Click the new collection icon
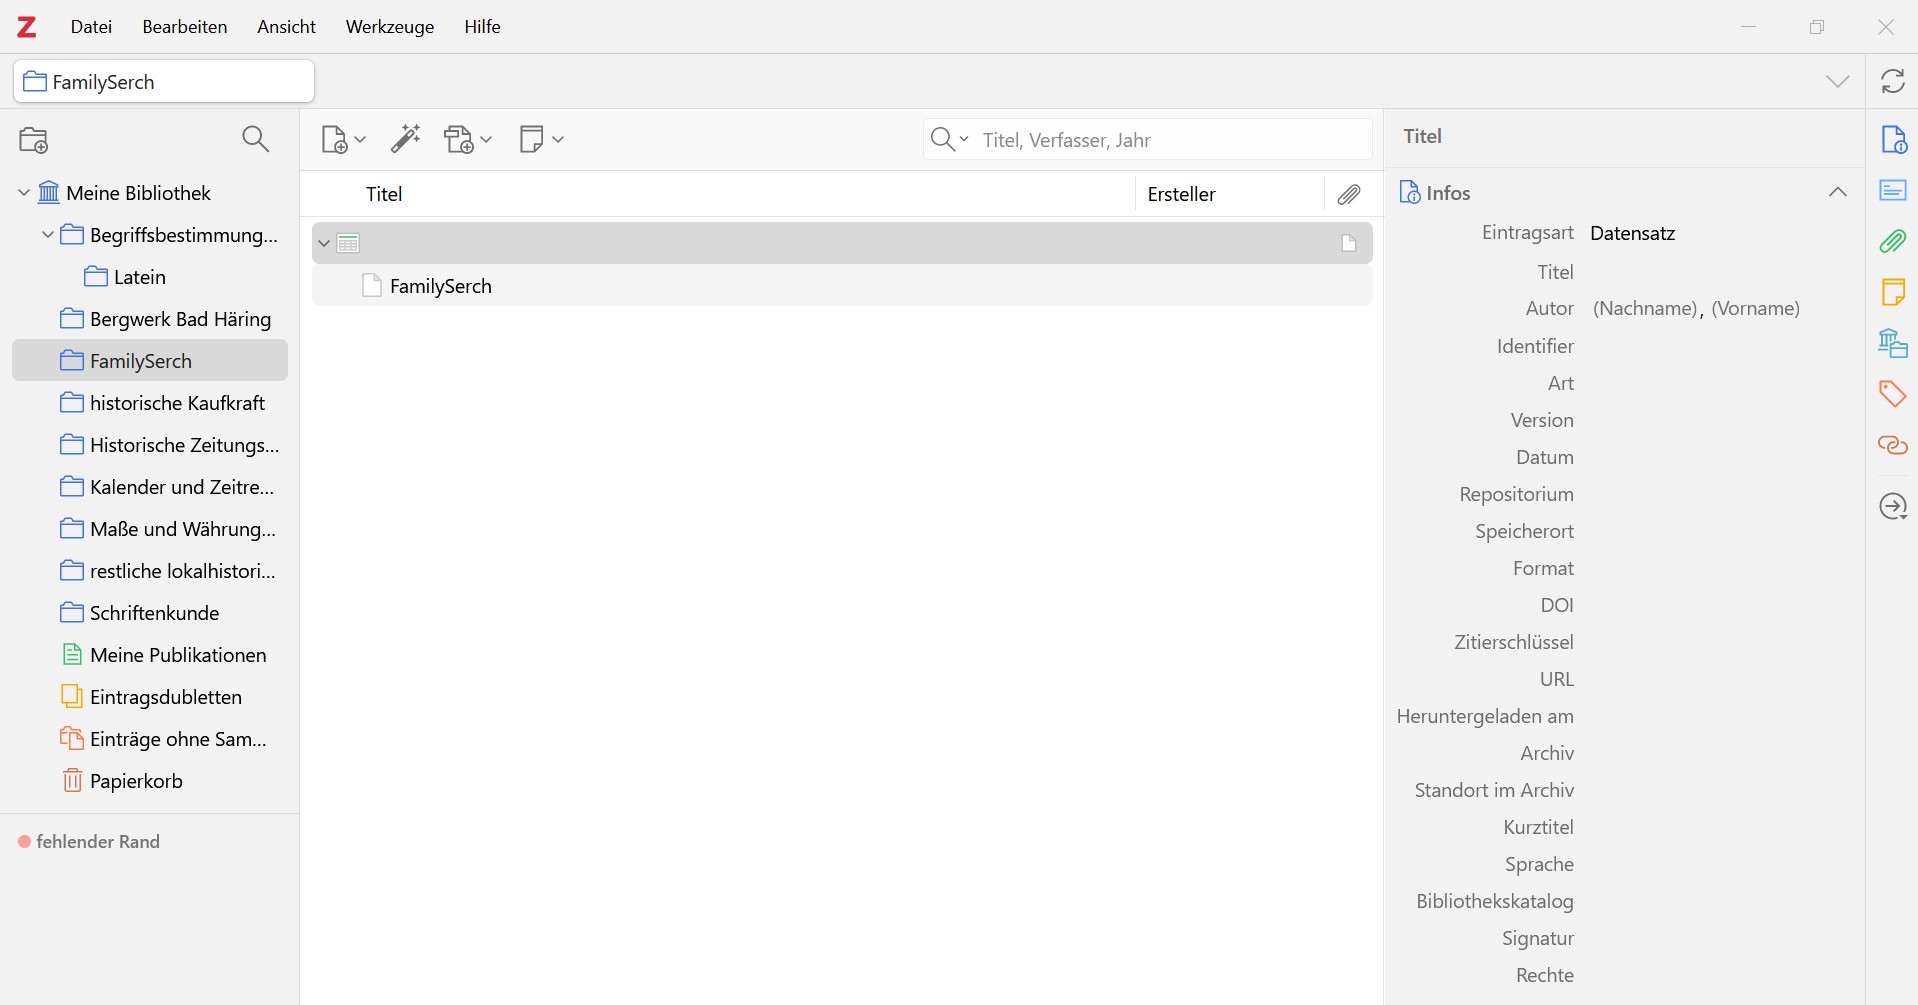Viewport: 1918px width, 1005px height. click(x=34, y=140)
